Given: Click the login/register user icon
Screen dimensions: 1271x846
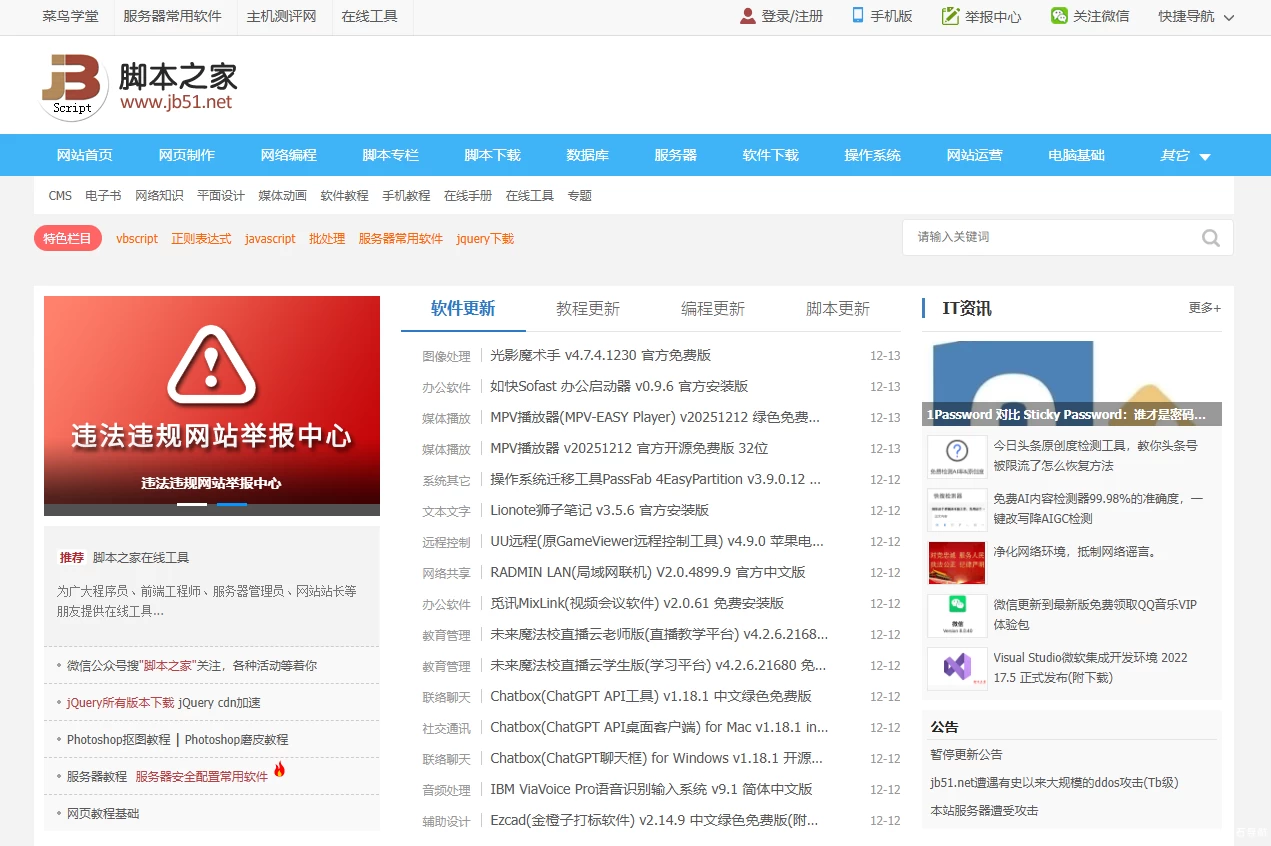Looking at the screenshot, I should point(748,16).
